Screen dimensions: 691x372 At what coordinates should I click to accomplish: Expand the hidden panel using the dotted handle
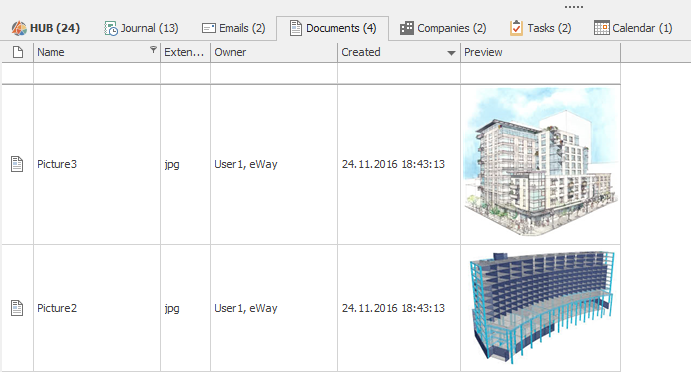(574, 7)
